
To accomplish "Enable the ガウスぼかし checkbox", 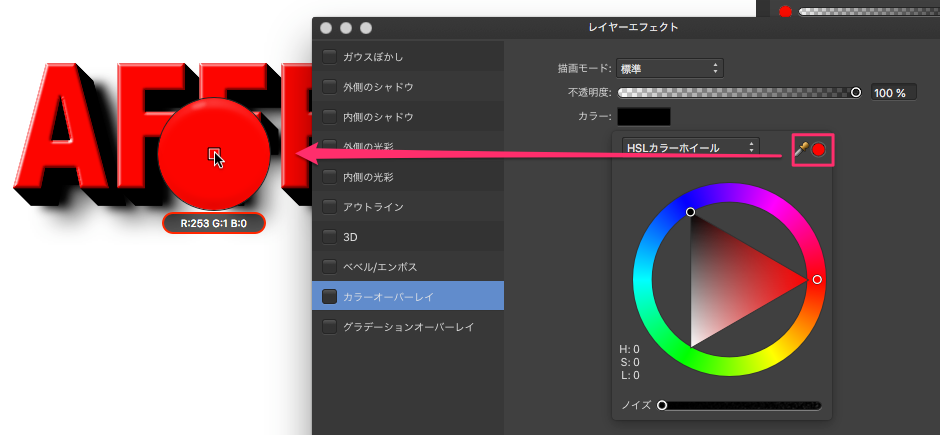I will coord(330,57).
